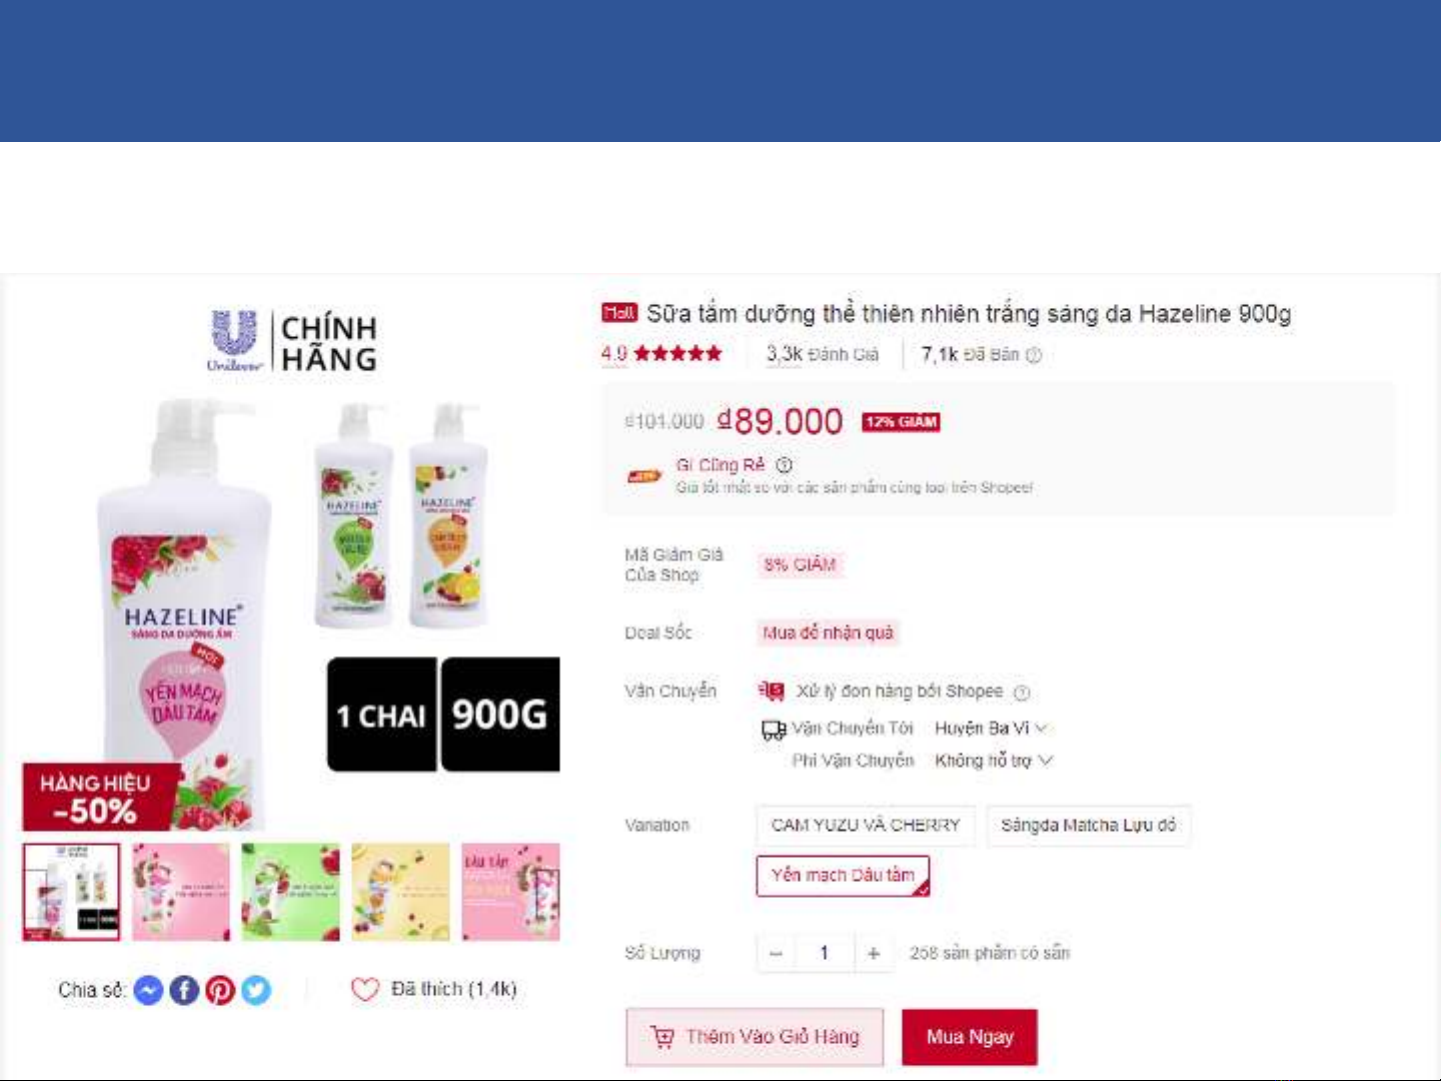Click Mua Ngay button
Screen dimensions: 1441x1081
(969, 1037)
